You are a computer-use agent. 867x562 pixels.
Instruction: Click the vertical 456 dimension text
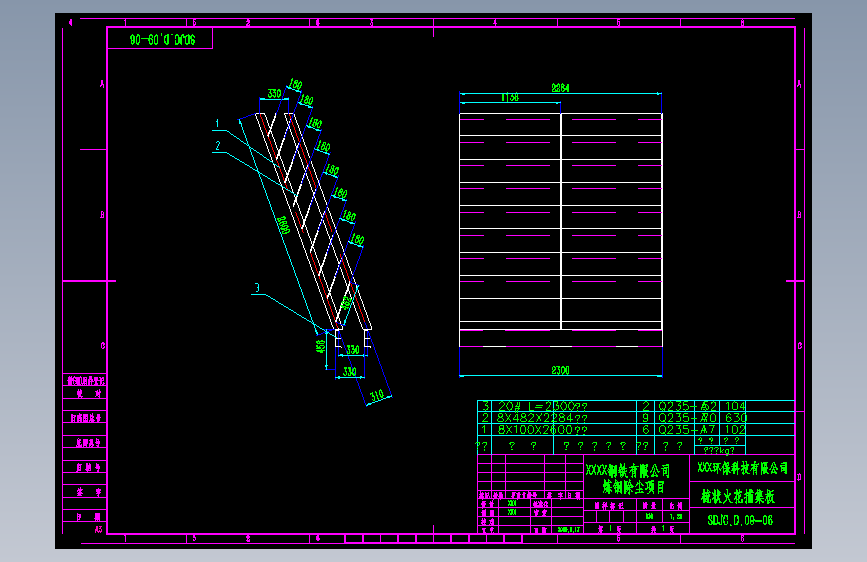(320, 346)
